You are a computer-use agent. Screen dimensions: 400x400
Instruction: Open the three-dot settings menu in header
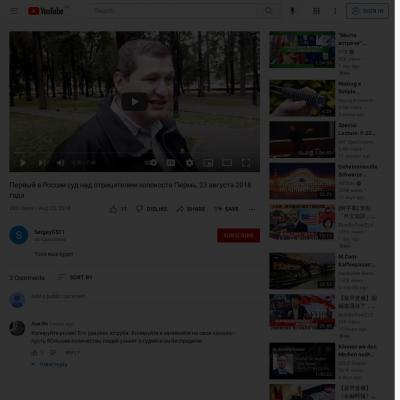(335, 11)
